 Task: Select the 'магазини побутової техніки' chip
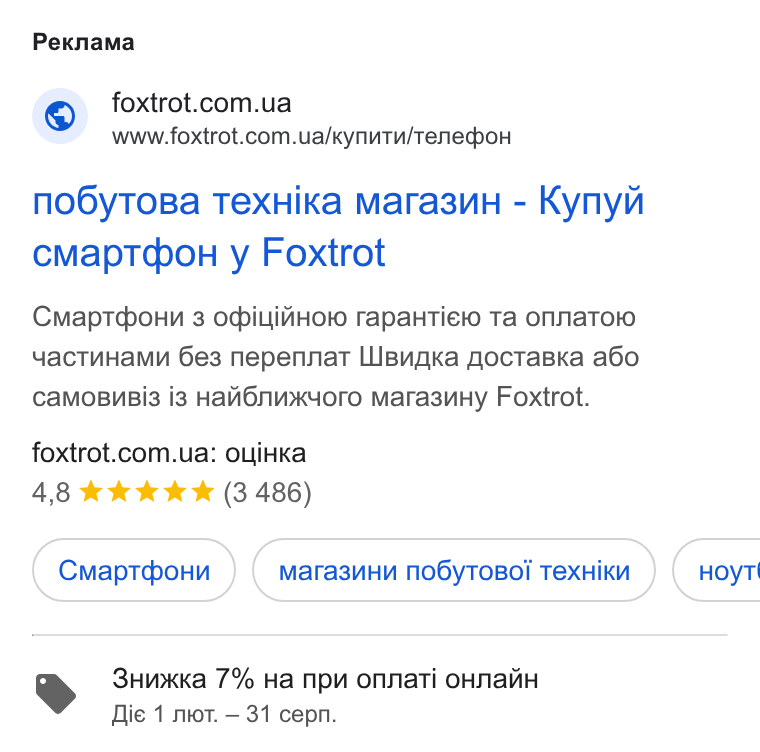[x=454, y=570]
